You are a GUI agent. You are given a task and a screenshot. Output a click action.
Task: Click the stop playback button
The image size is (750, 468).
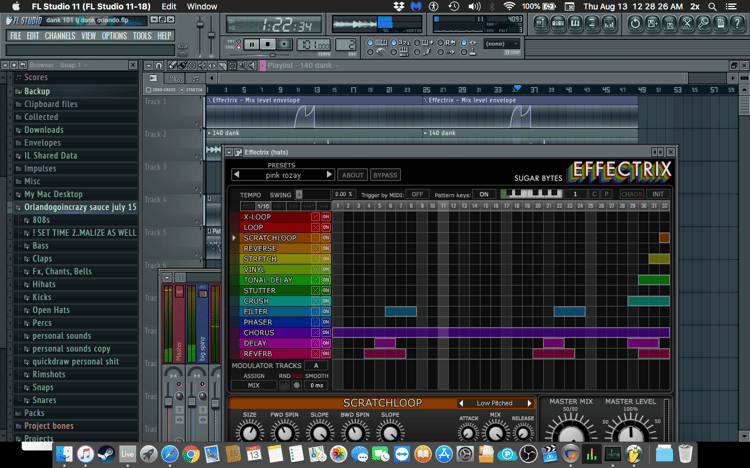(267, 45)
